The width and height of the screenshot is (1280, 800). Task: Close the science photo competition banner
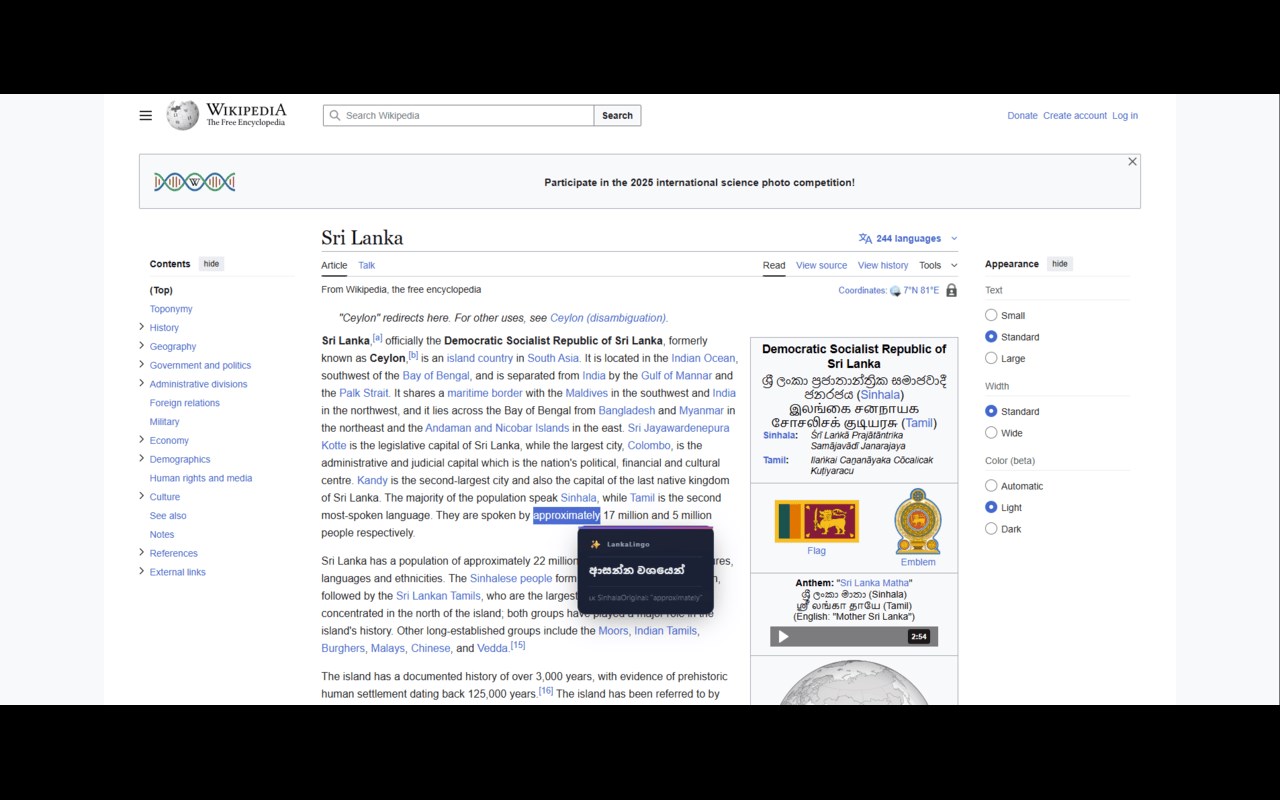click(x=1132, y=161)
